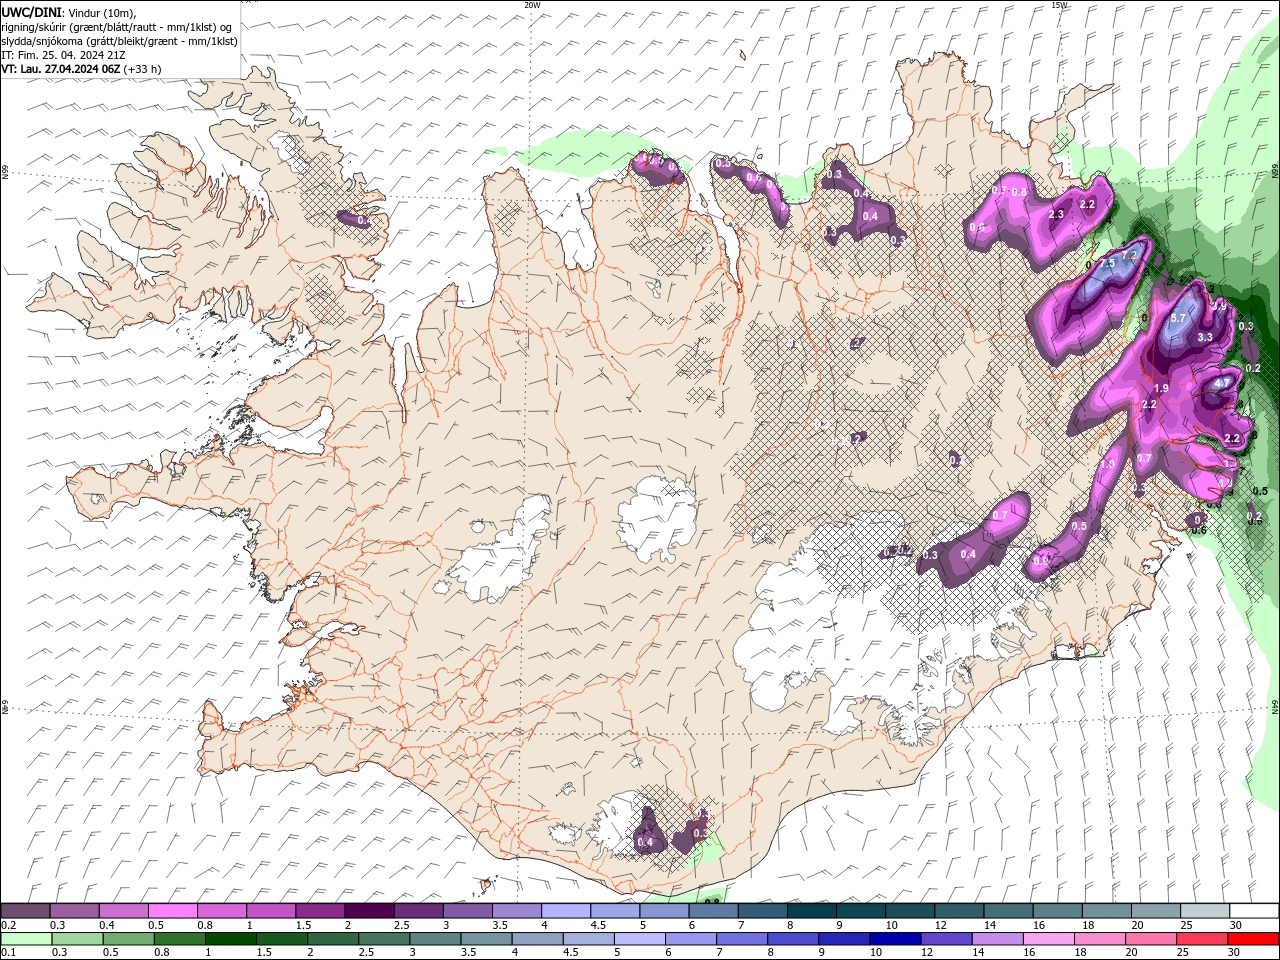Click the '0.1' label on the lower color scale
1280x960 pixels.
click(x=8, y=952)
